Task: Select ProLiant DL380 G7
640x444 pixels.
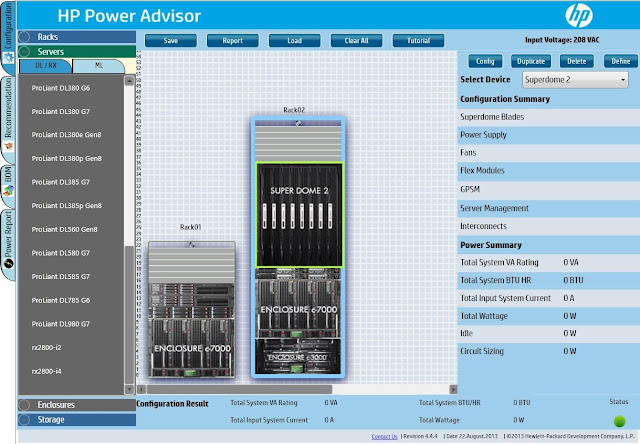Action: click(60, 111)
